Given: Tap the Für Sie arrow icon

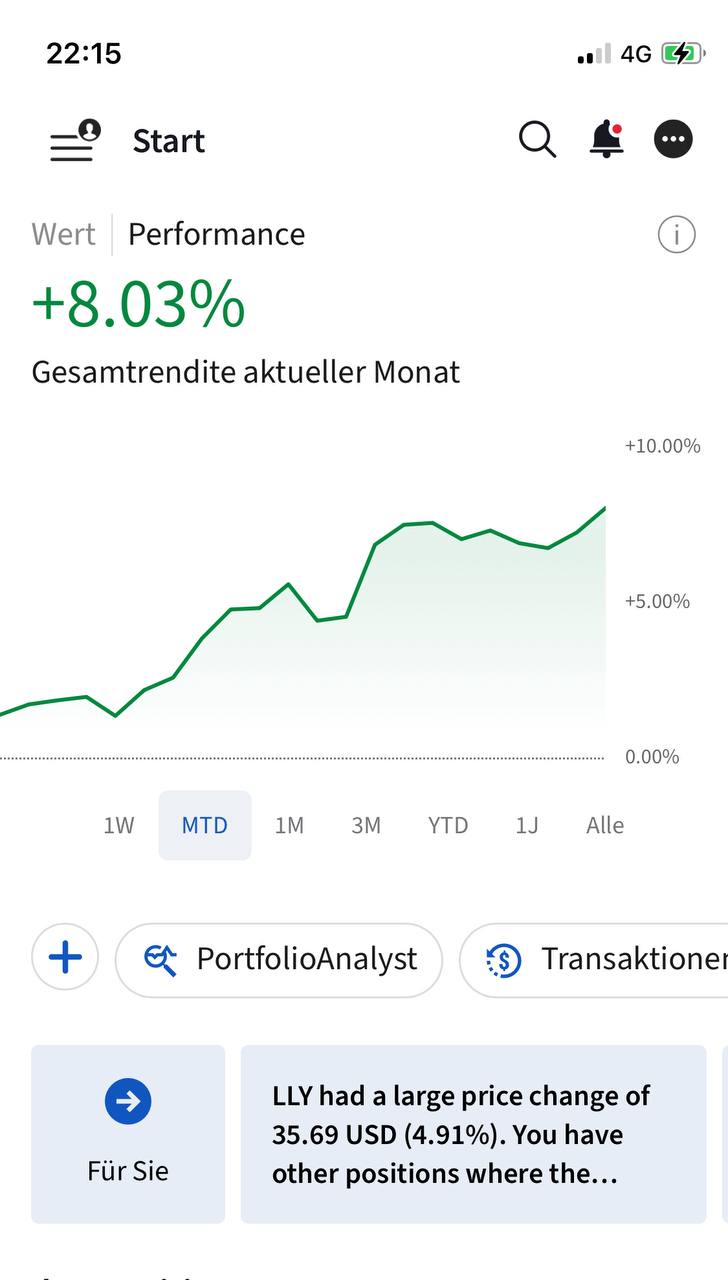Looking at the screenshot, I should (128, 1102).
